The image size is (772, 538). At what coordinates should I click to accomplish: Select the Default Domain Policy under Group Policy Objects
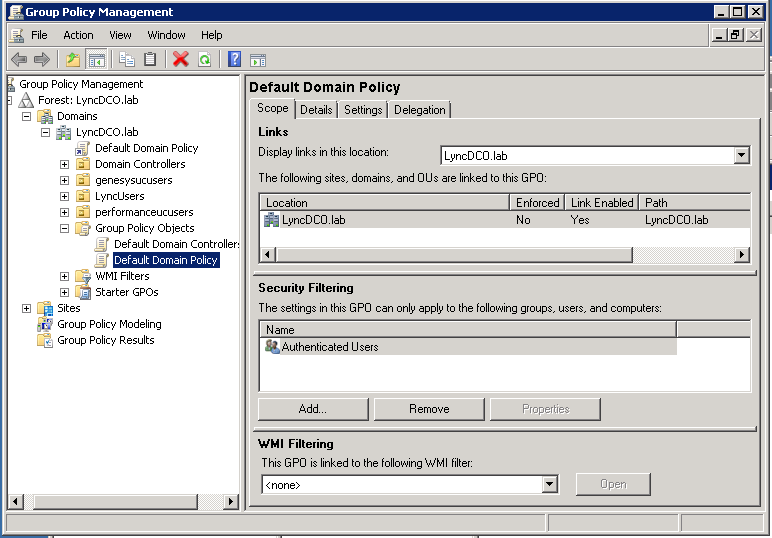point(166,260)
